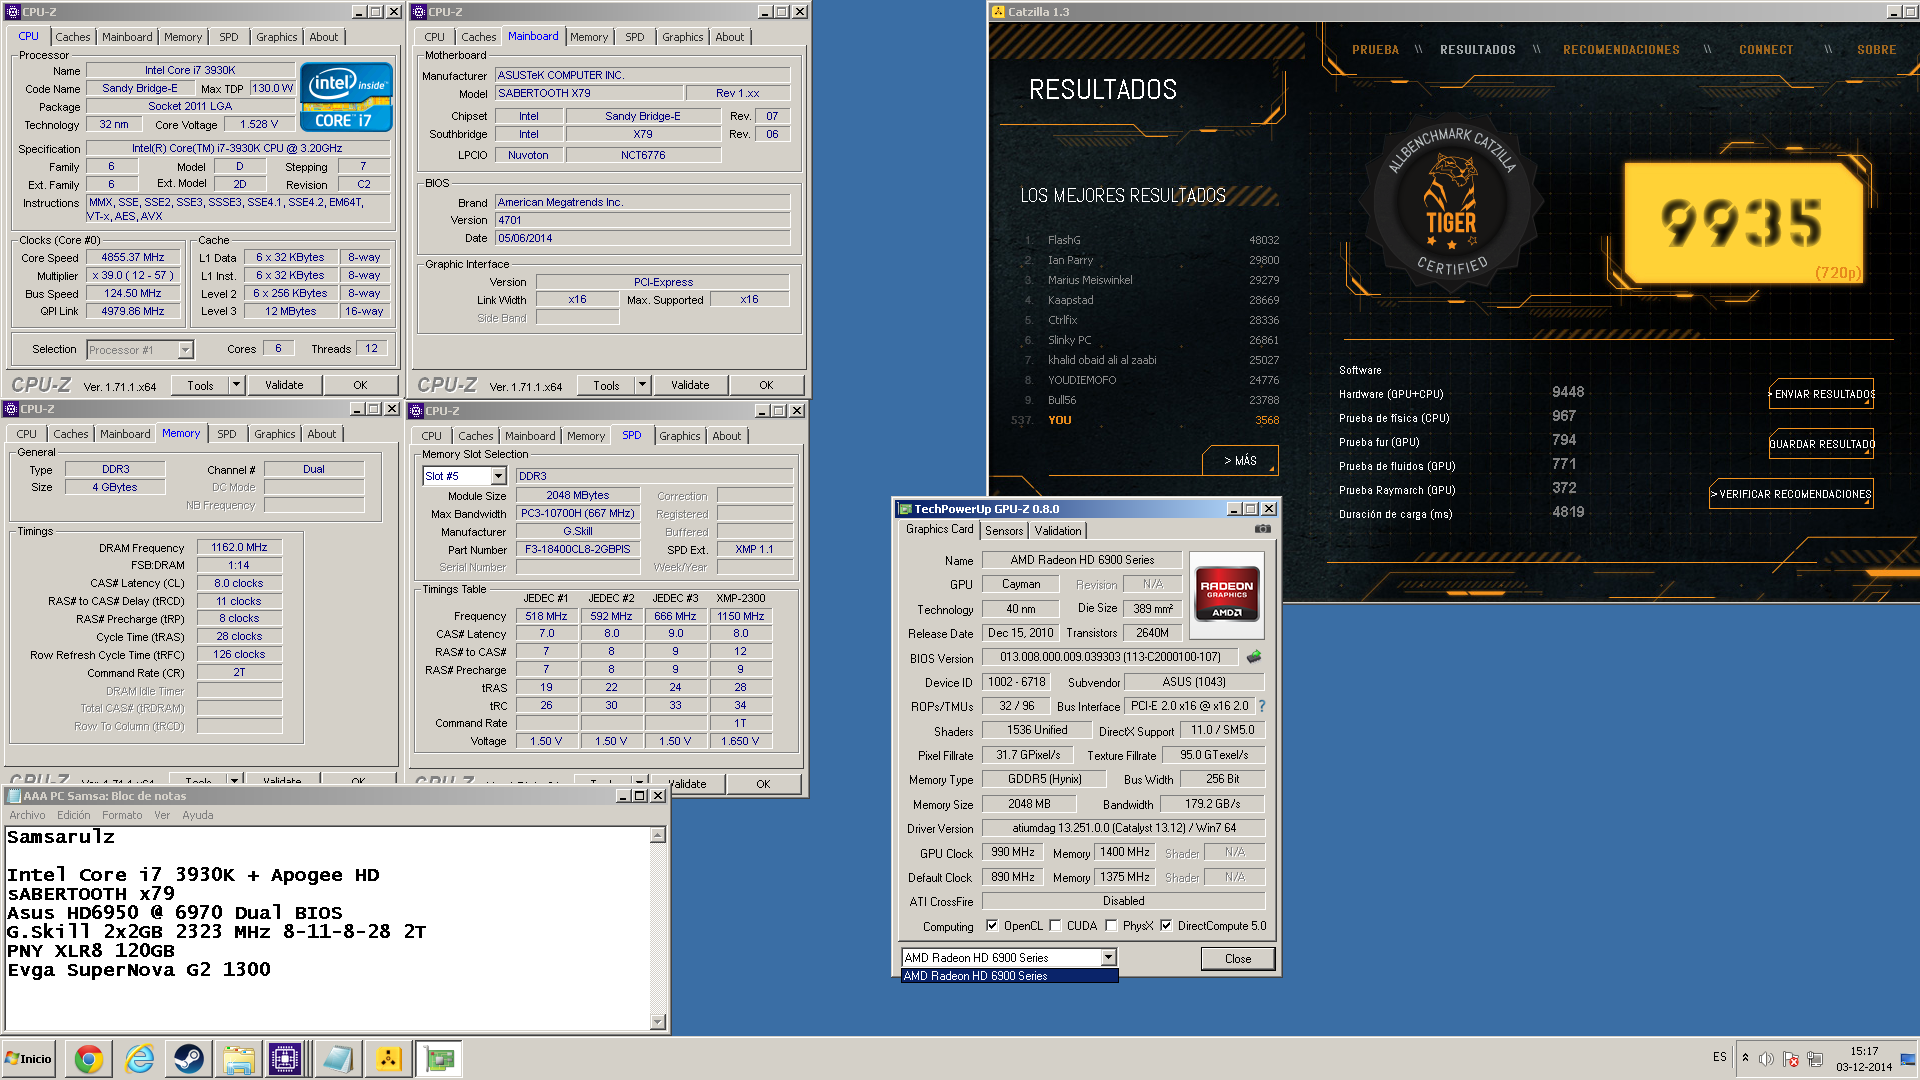Click OK in the Mainboard CPU-Z window
The width and height of the screenshot is (1920, 1080).
pos(766,385)
